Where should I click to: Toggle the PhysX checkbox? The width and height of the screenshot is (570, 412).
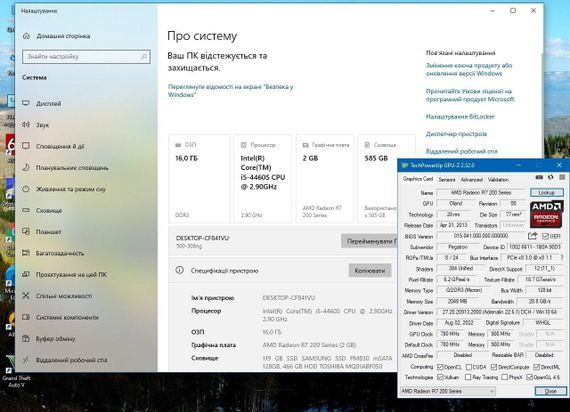(505, 377)
